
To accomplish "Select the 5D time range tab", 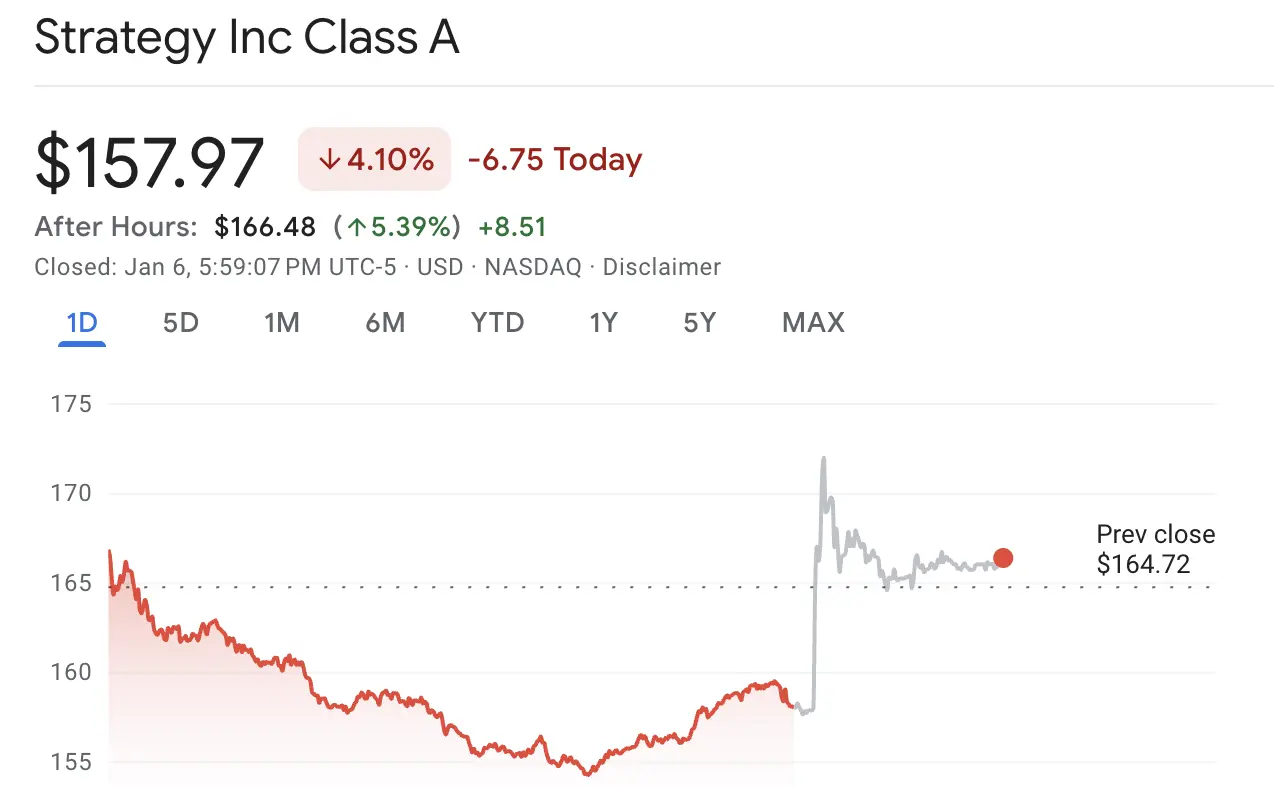I will 181,322.
